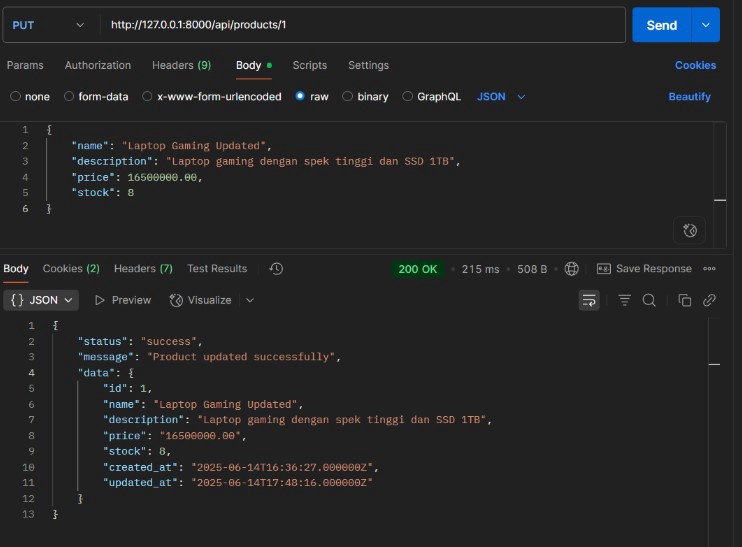
Task: Expand the Send button arrow dropdown
Action: [x=706, y=25]
